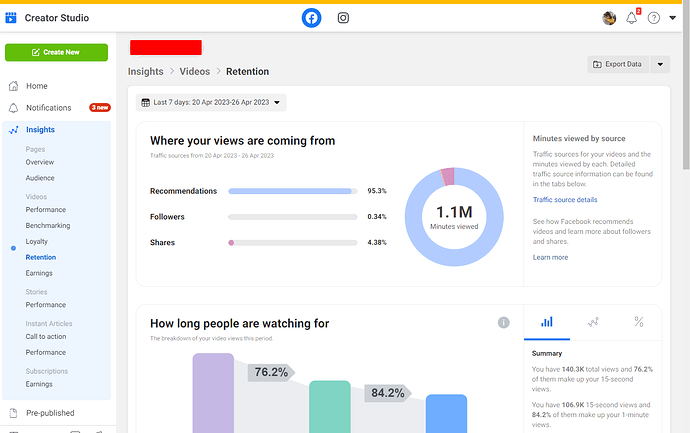Open Pre-published in the sidebar

(50, 413)
